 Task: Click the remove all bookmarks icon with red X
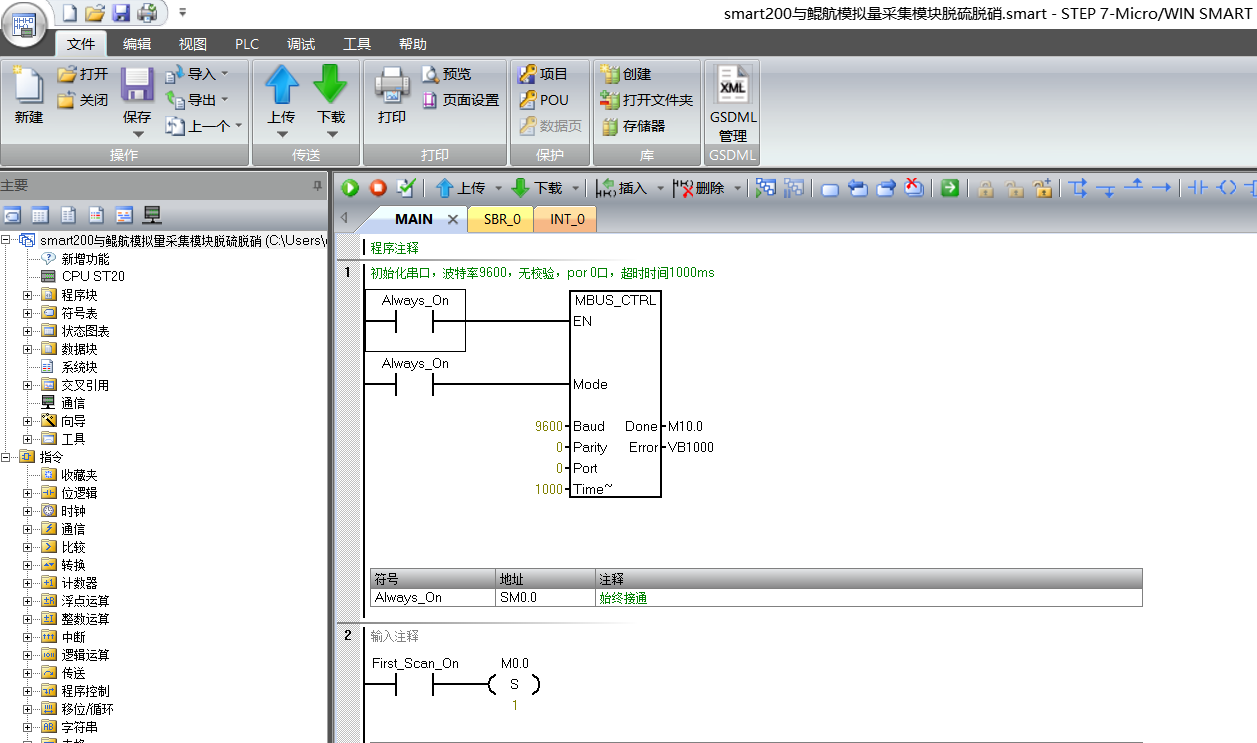click(914, 188)
